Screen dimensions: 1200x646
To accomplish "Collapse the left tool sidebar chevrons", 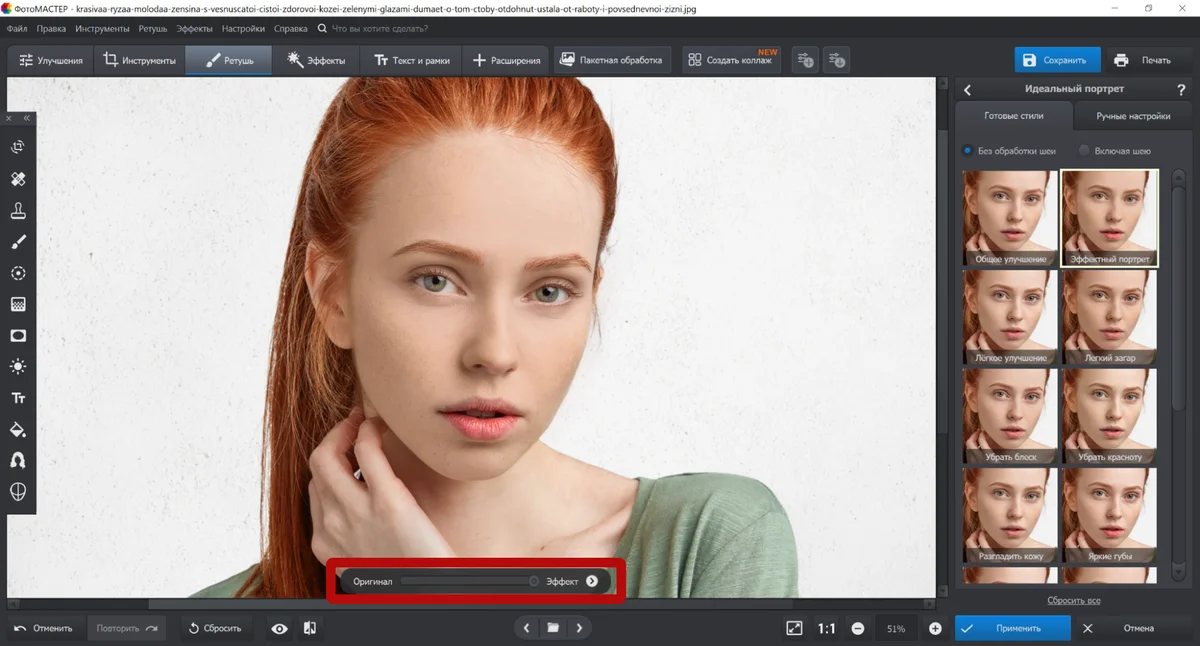I will pyautogui.click(x=27, y=118).
